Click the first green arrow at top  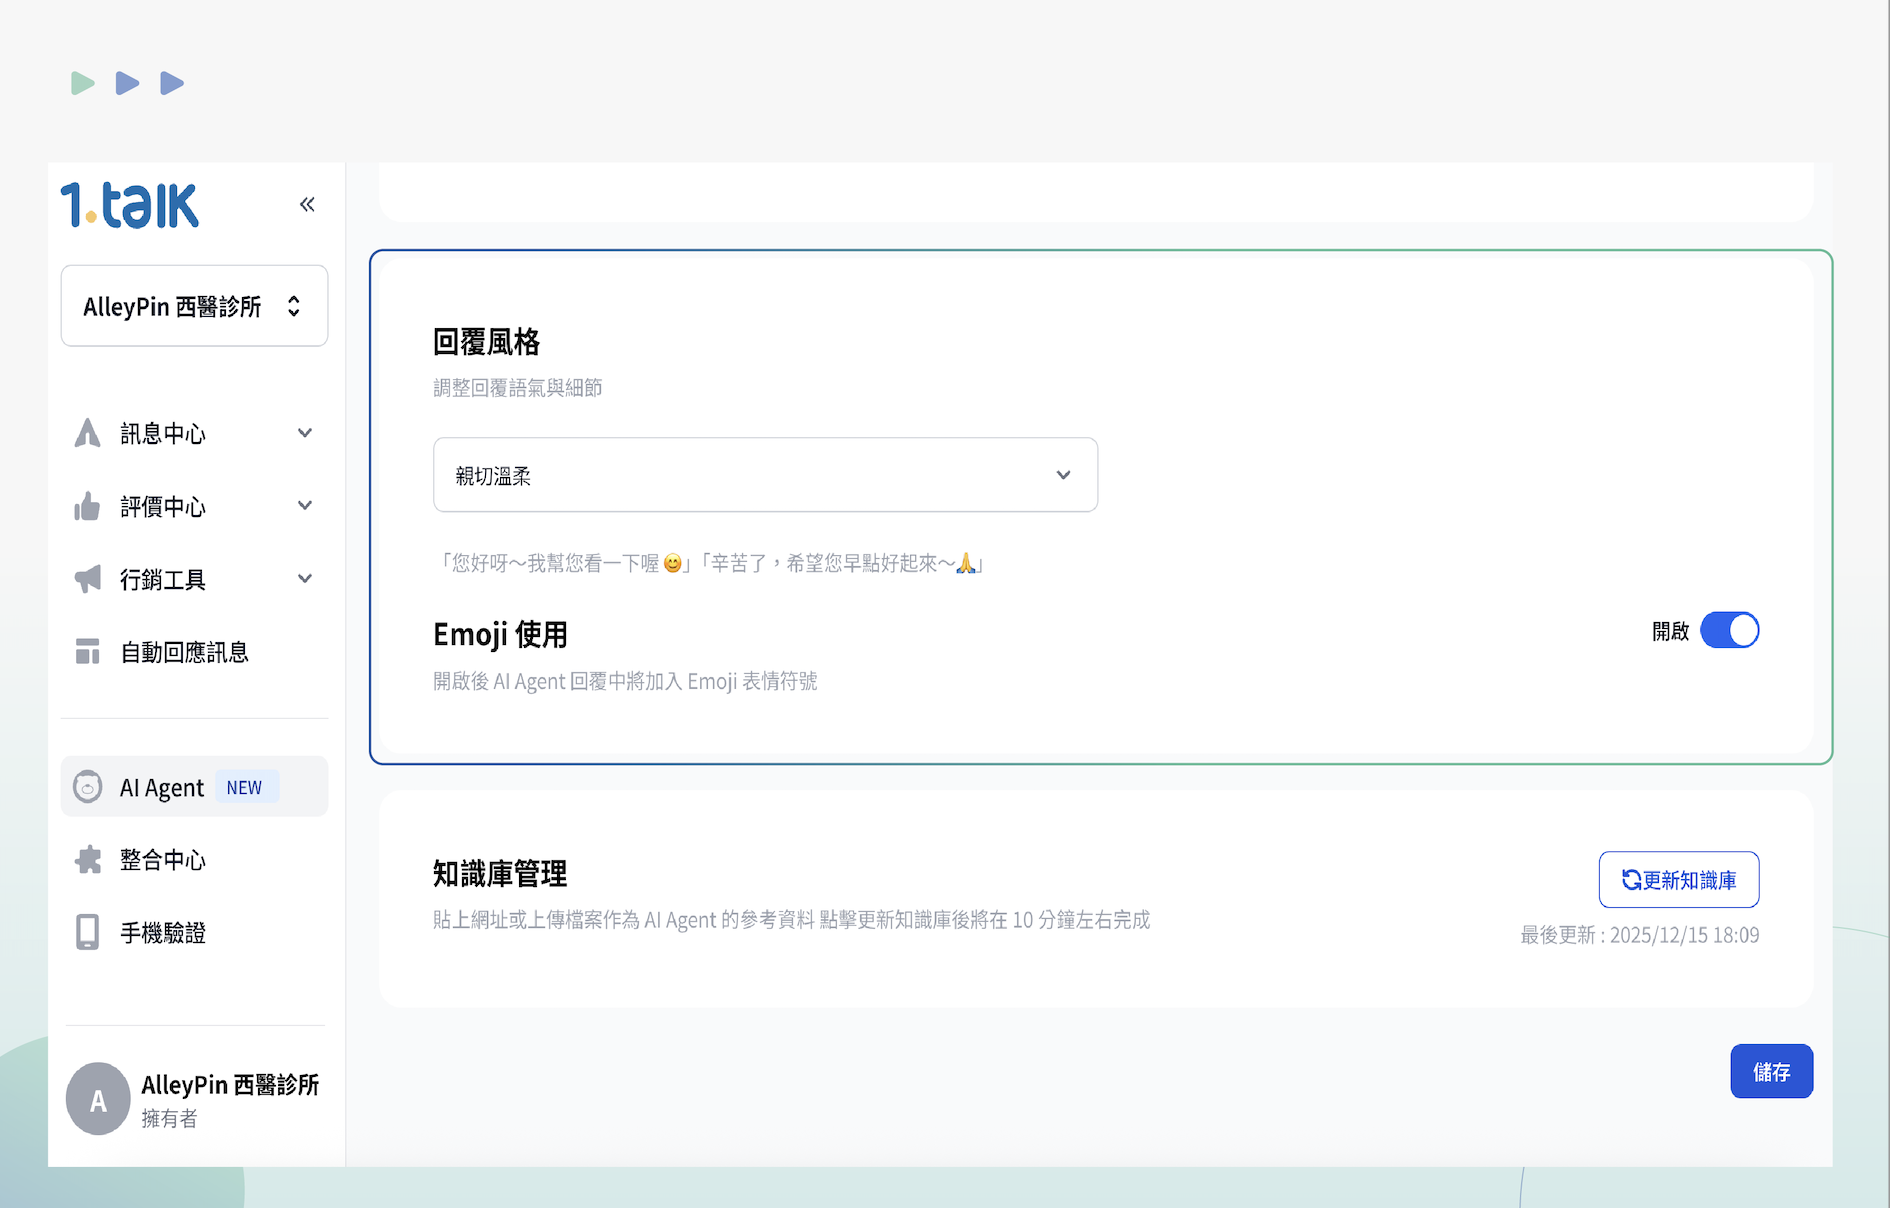83,83
